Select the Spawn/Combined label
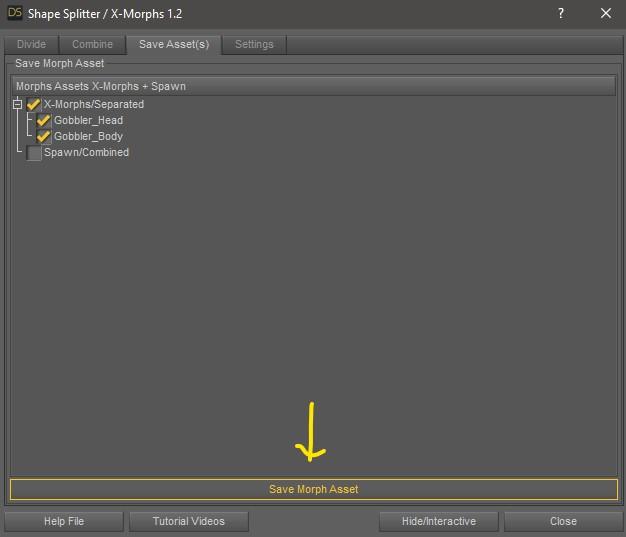626x537 pixels. (86, 152)
